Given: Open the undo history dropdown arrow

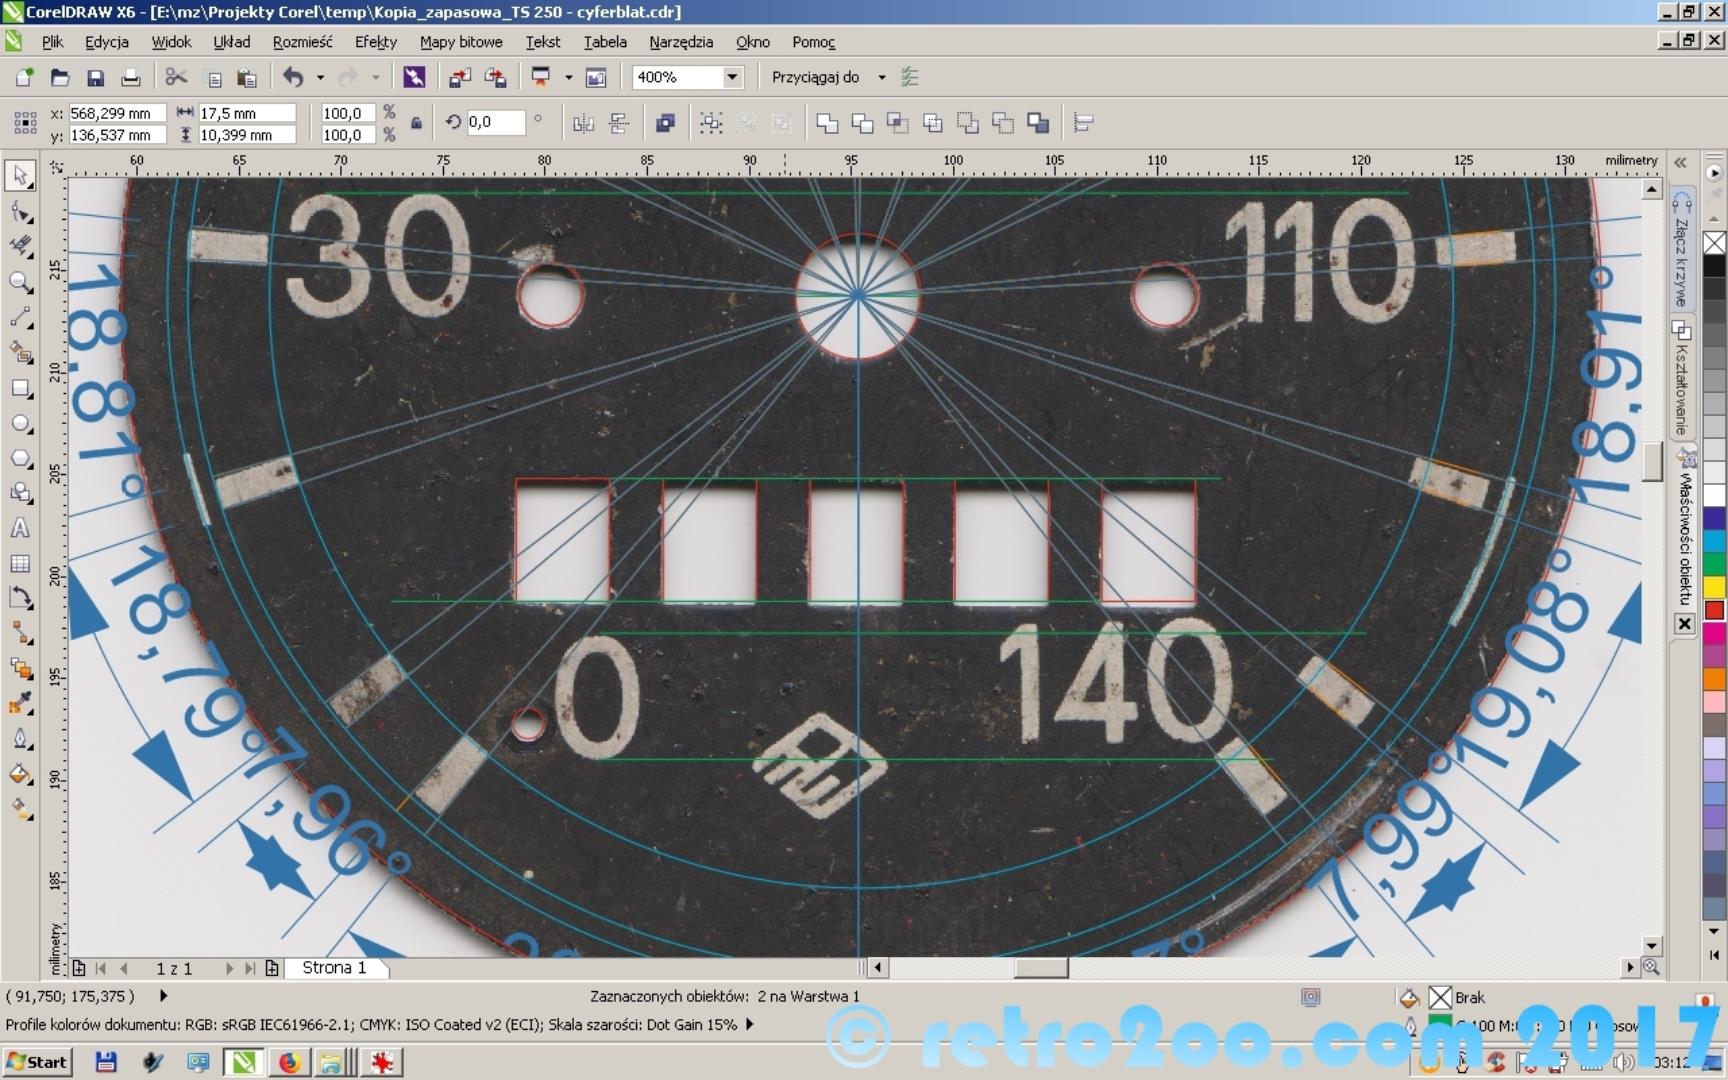Looking at the screenshot, I should 320,77.
